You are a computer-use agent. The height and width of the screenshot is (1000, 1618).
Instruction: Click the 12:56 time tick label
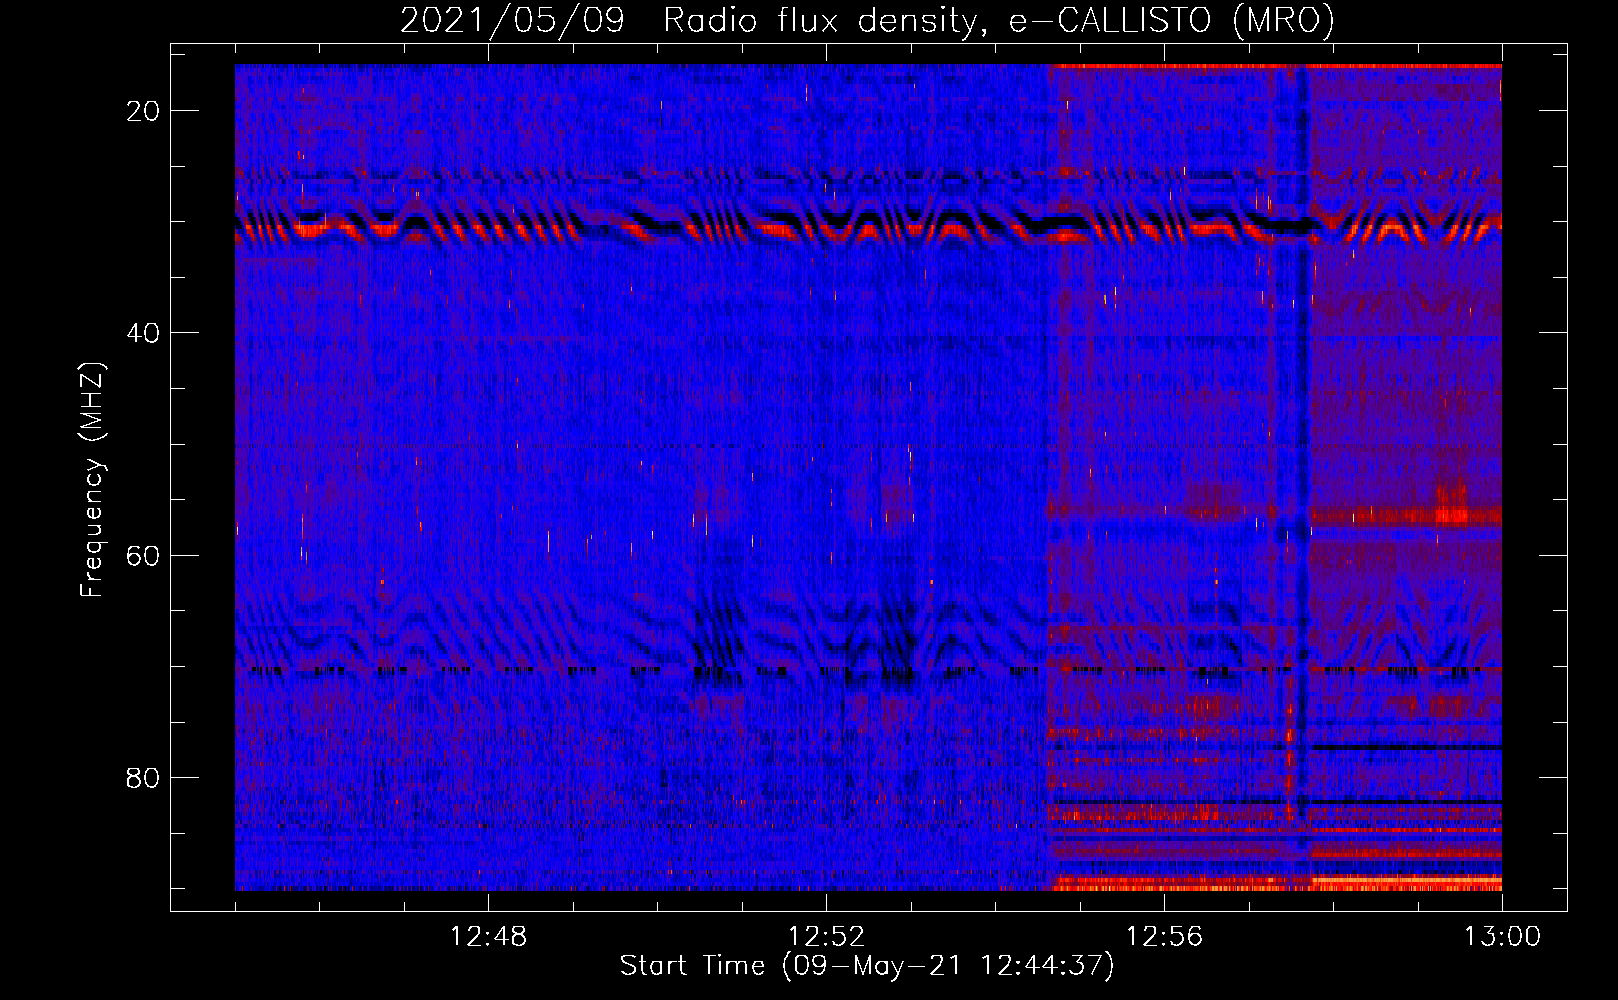[1164, 937]
